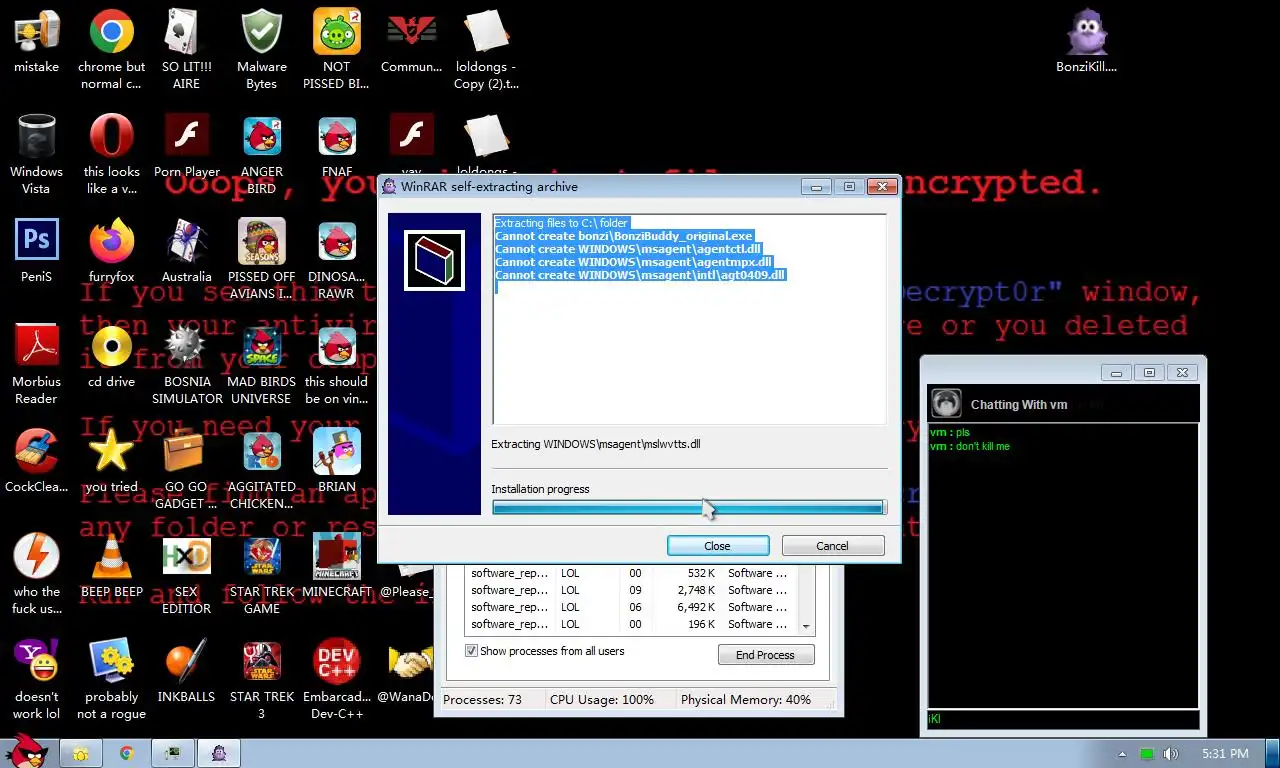Click 'vm : don't kill me' chat message
The height and width of the screenshot is (768, 1280).
[969, 446]
